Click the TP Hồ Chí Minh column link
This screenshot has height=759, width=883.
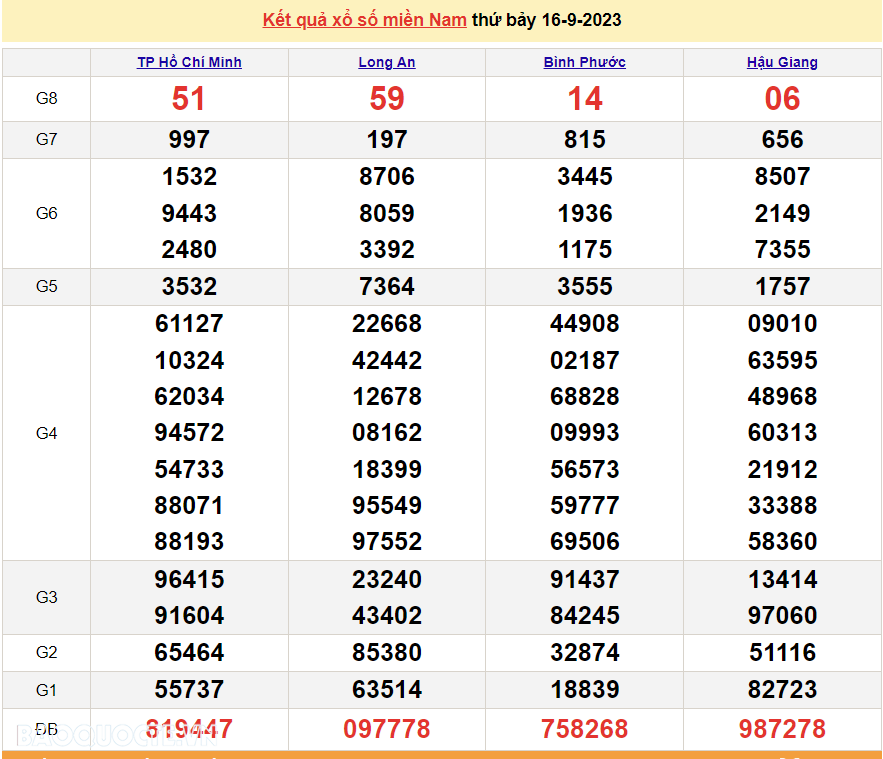189,62
